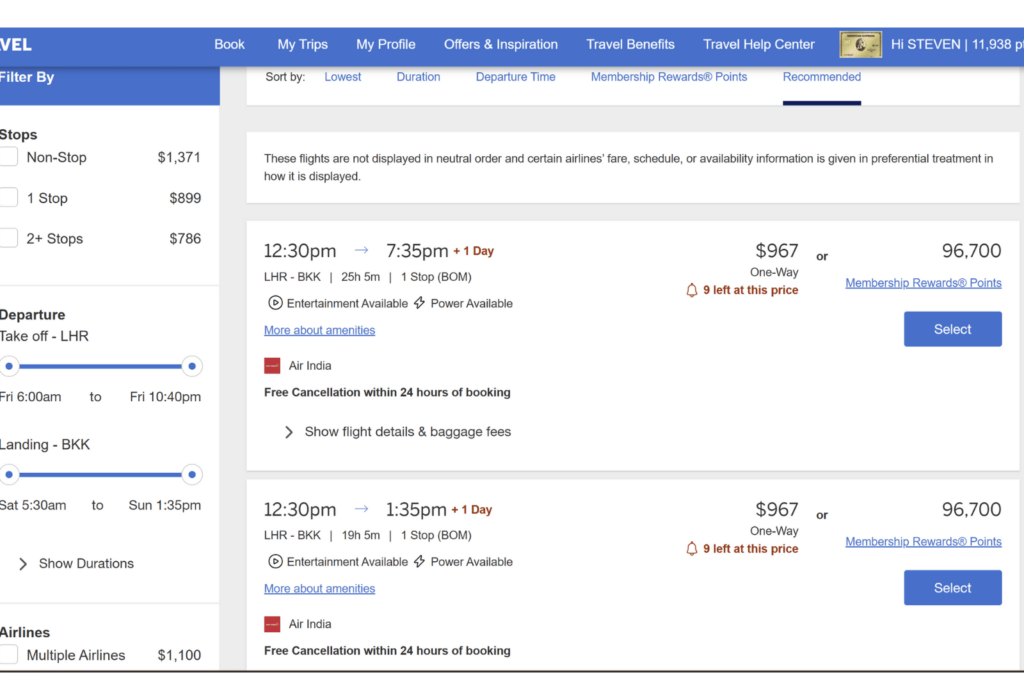Sort flights by Duration
Image resolution: width=1024 pixels, height=700 pixels.
point(418,77)
